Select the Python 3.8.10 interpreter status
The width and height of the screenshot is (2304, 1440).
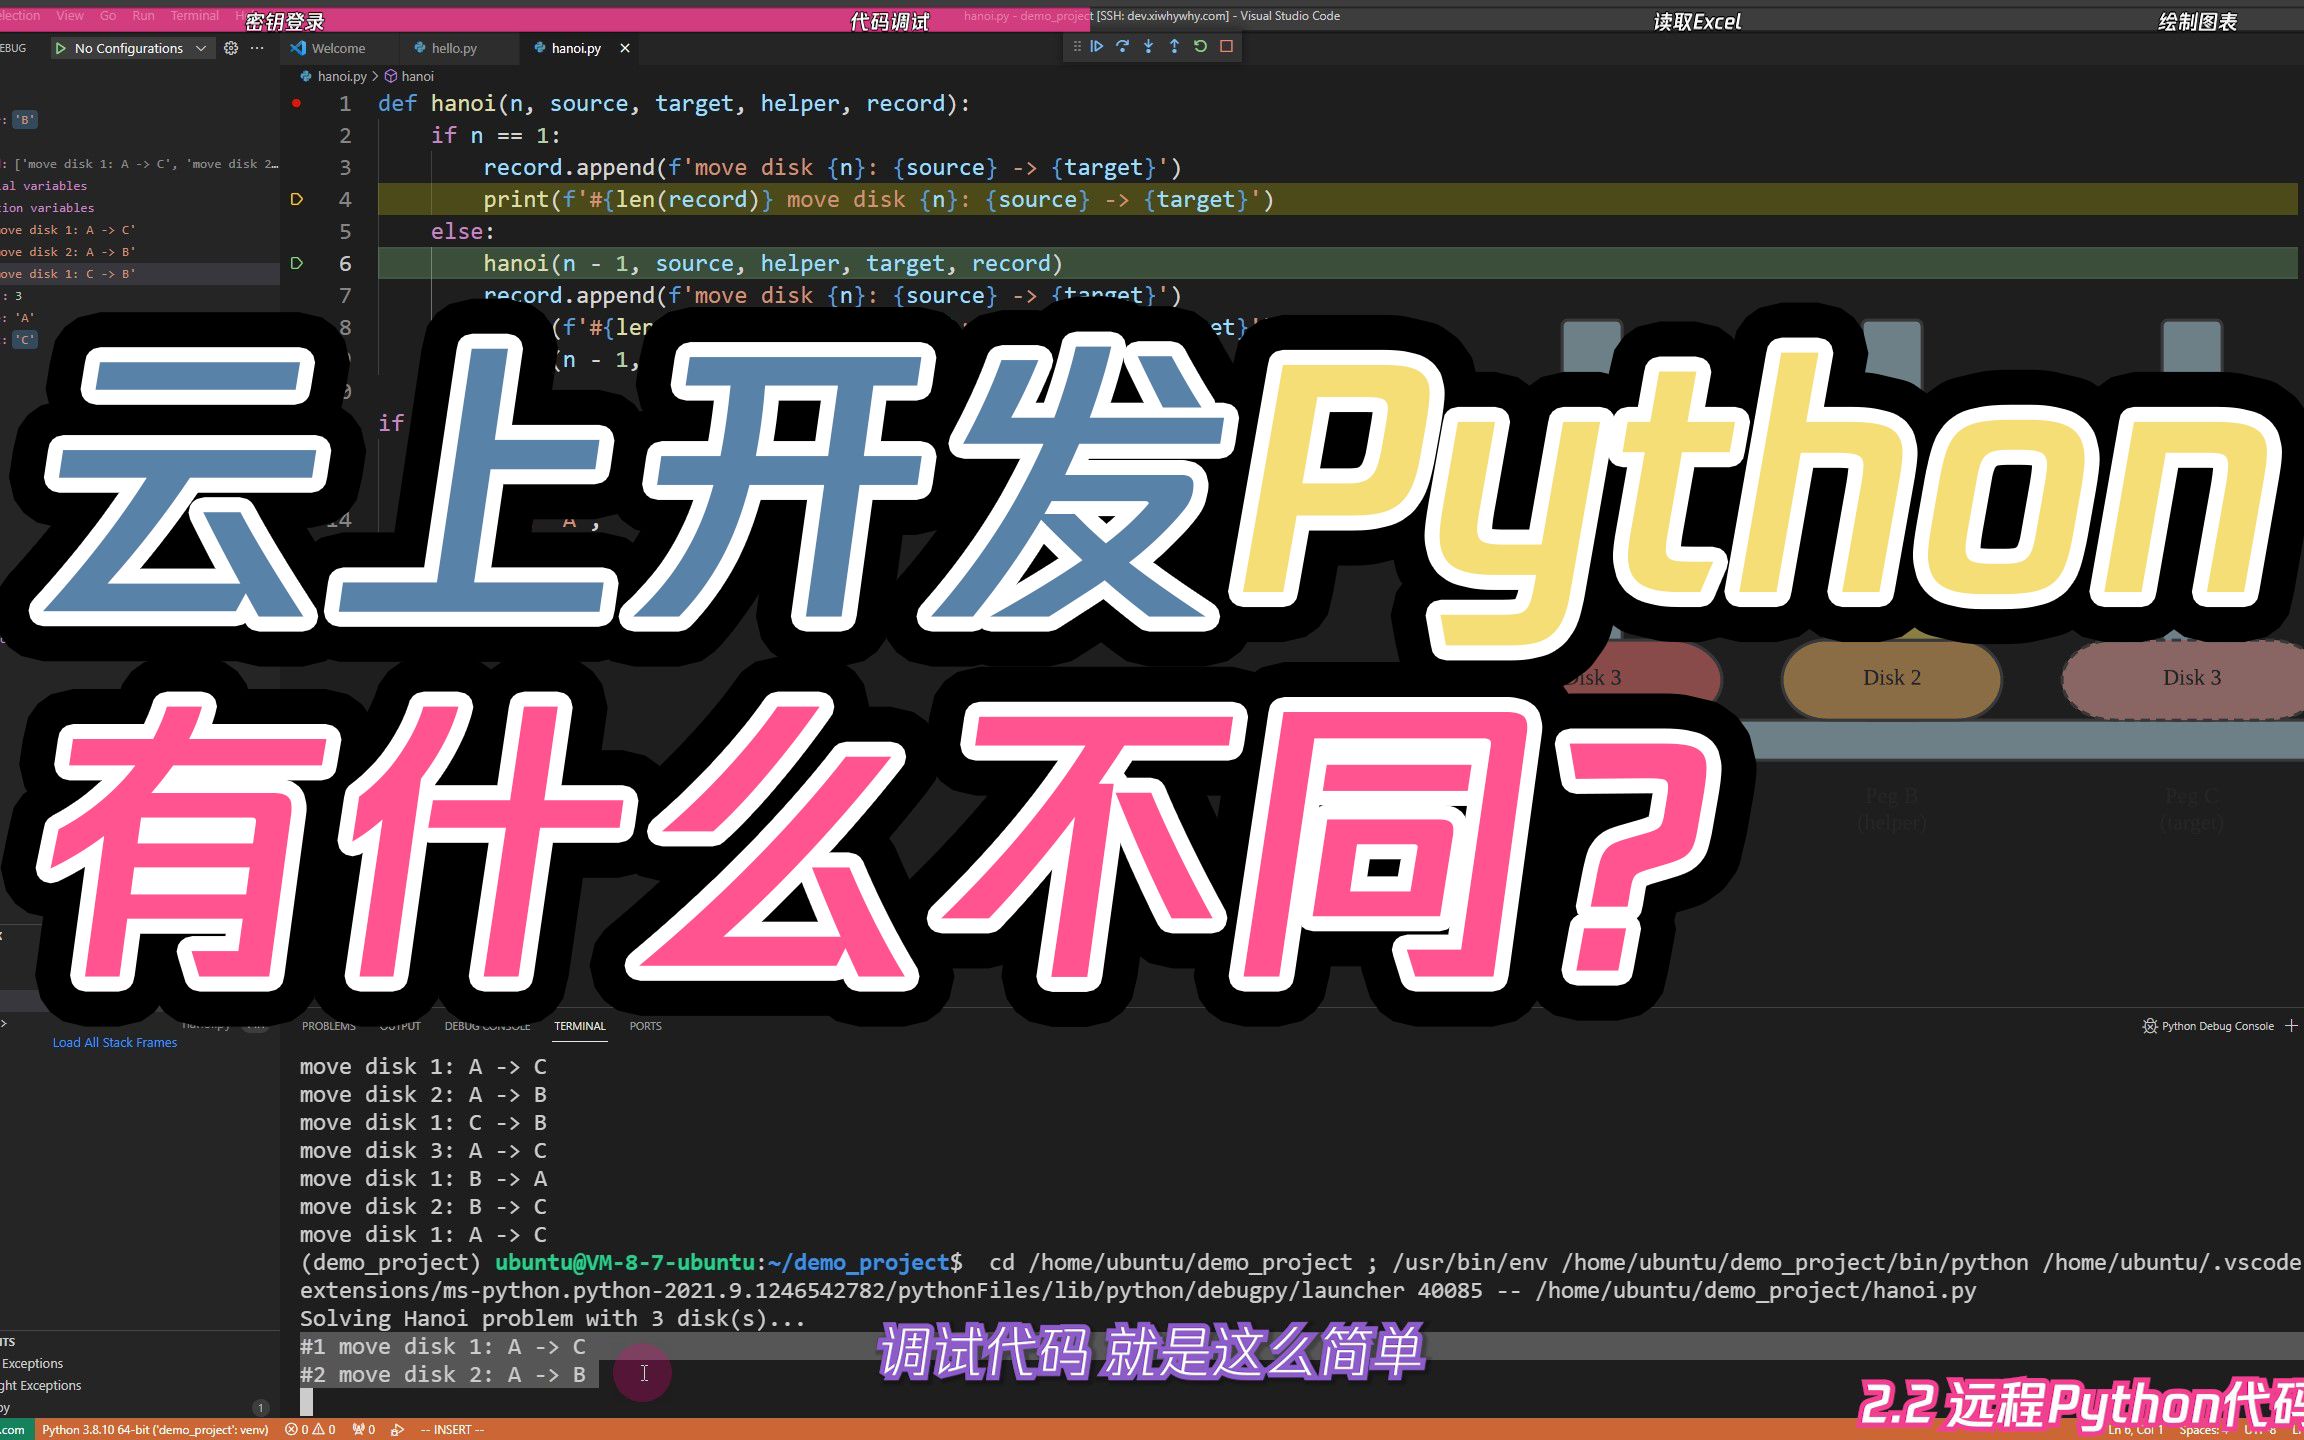tap(155, 1430)
